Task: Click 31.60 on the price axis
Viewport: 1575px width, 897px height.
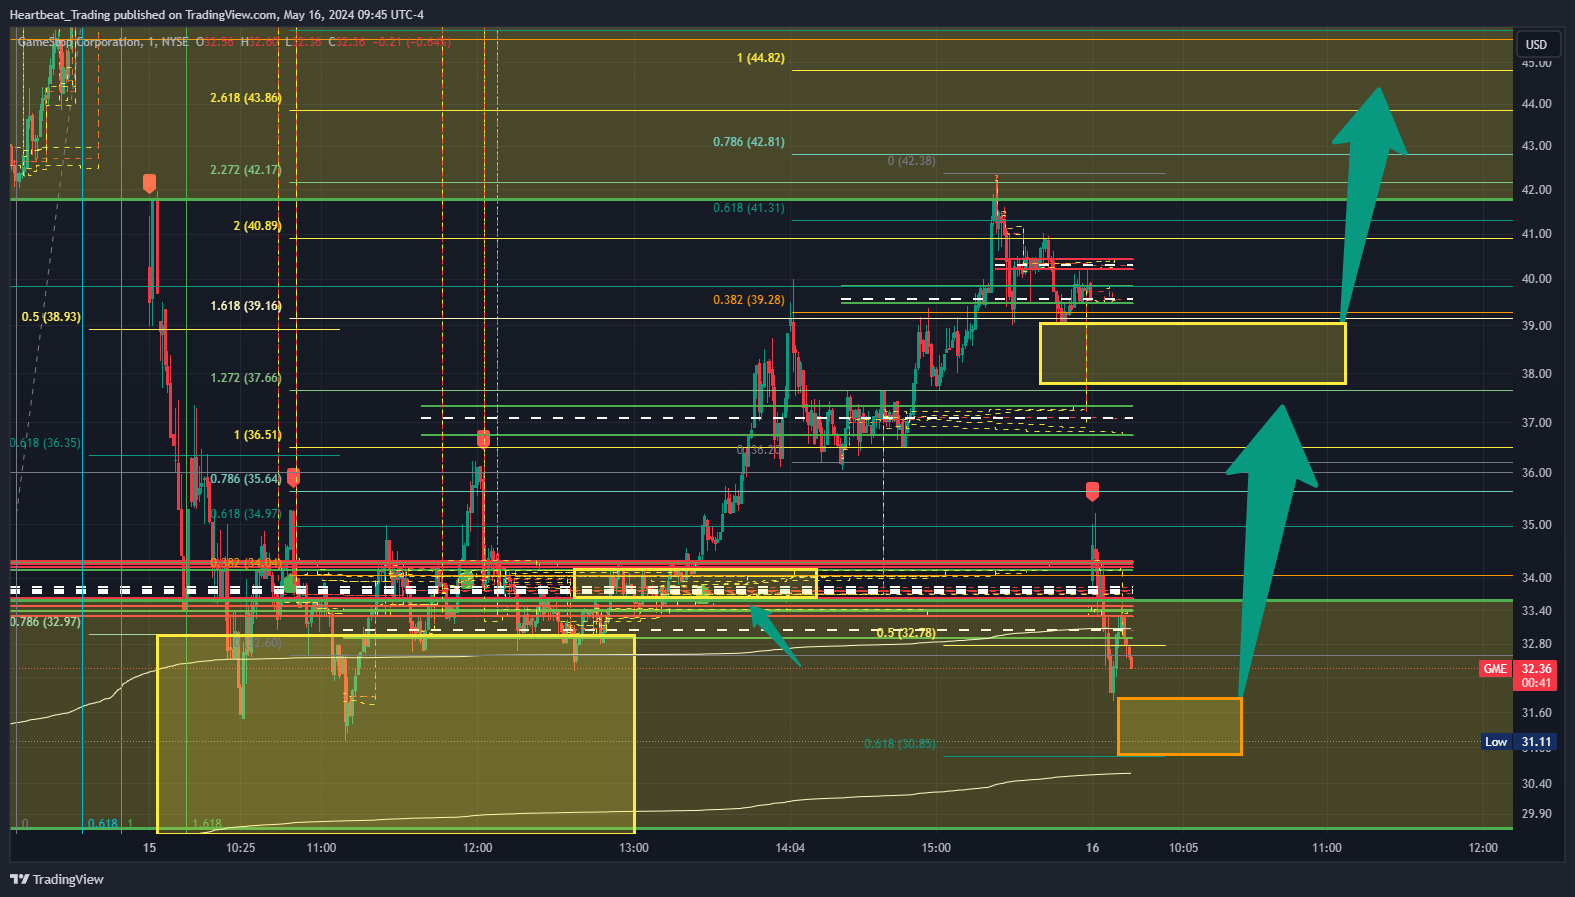Action: 1536,713
